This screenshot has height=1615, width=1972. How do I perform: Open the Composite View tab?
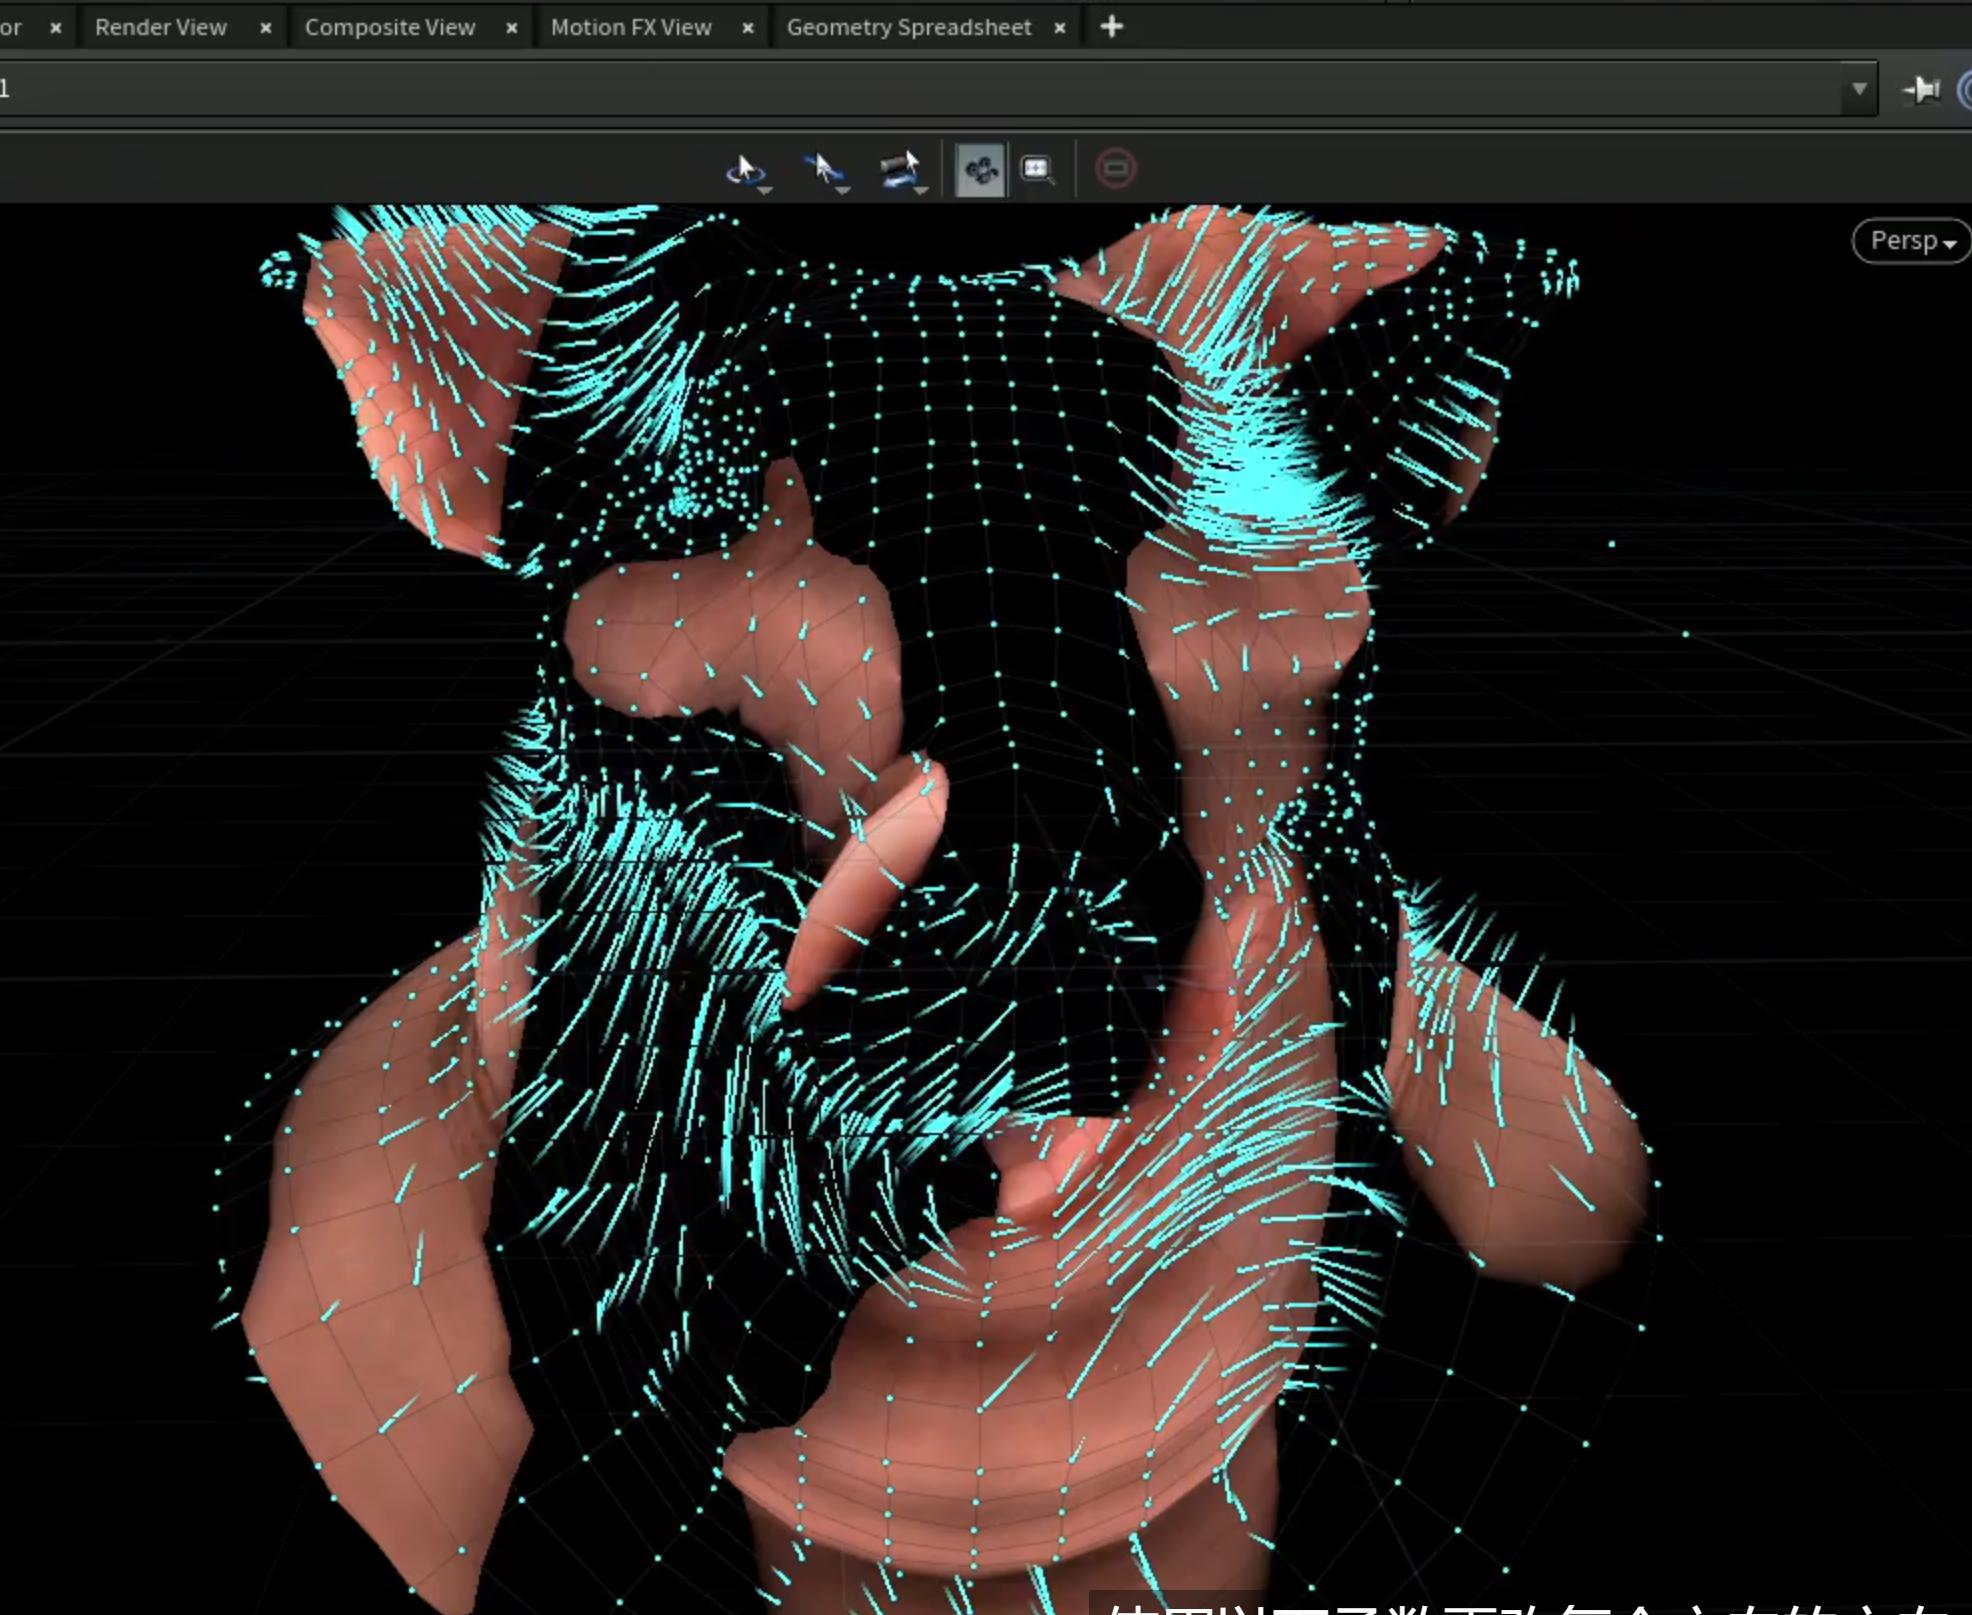tap(390, 27)
